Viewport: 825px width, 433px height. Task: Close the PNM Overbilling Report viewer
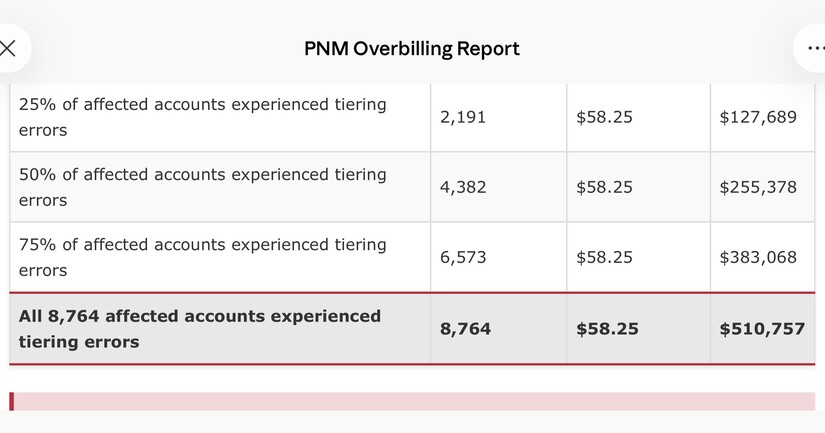point(8,48)
